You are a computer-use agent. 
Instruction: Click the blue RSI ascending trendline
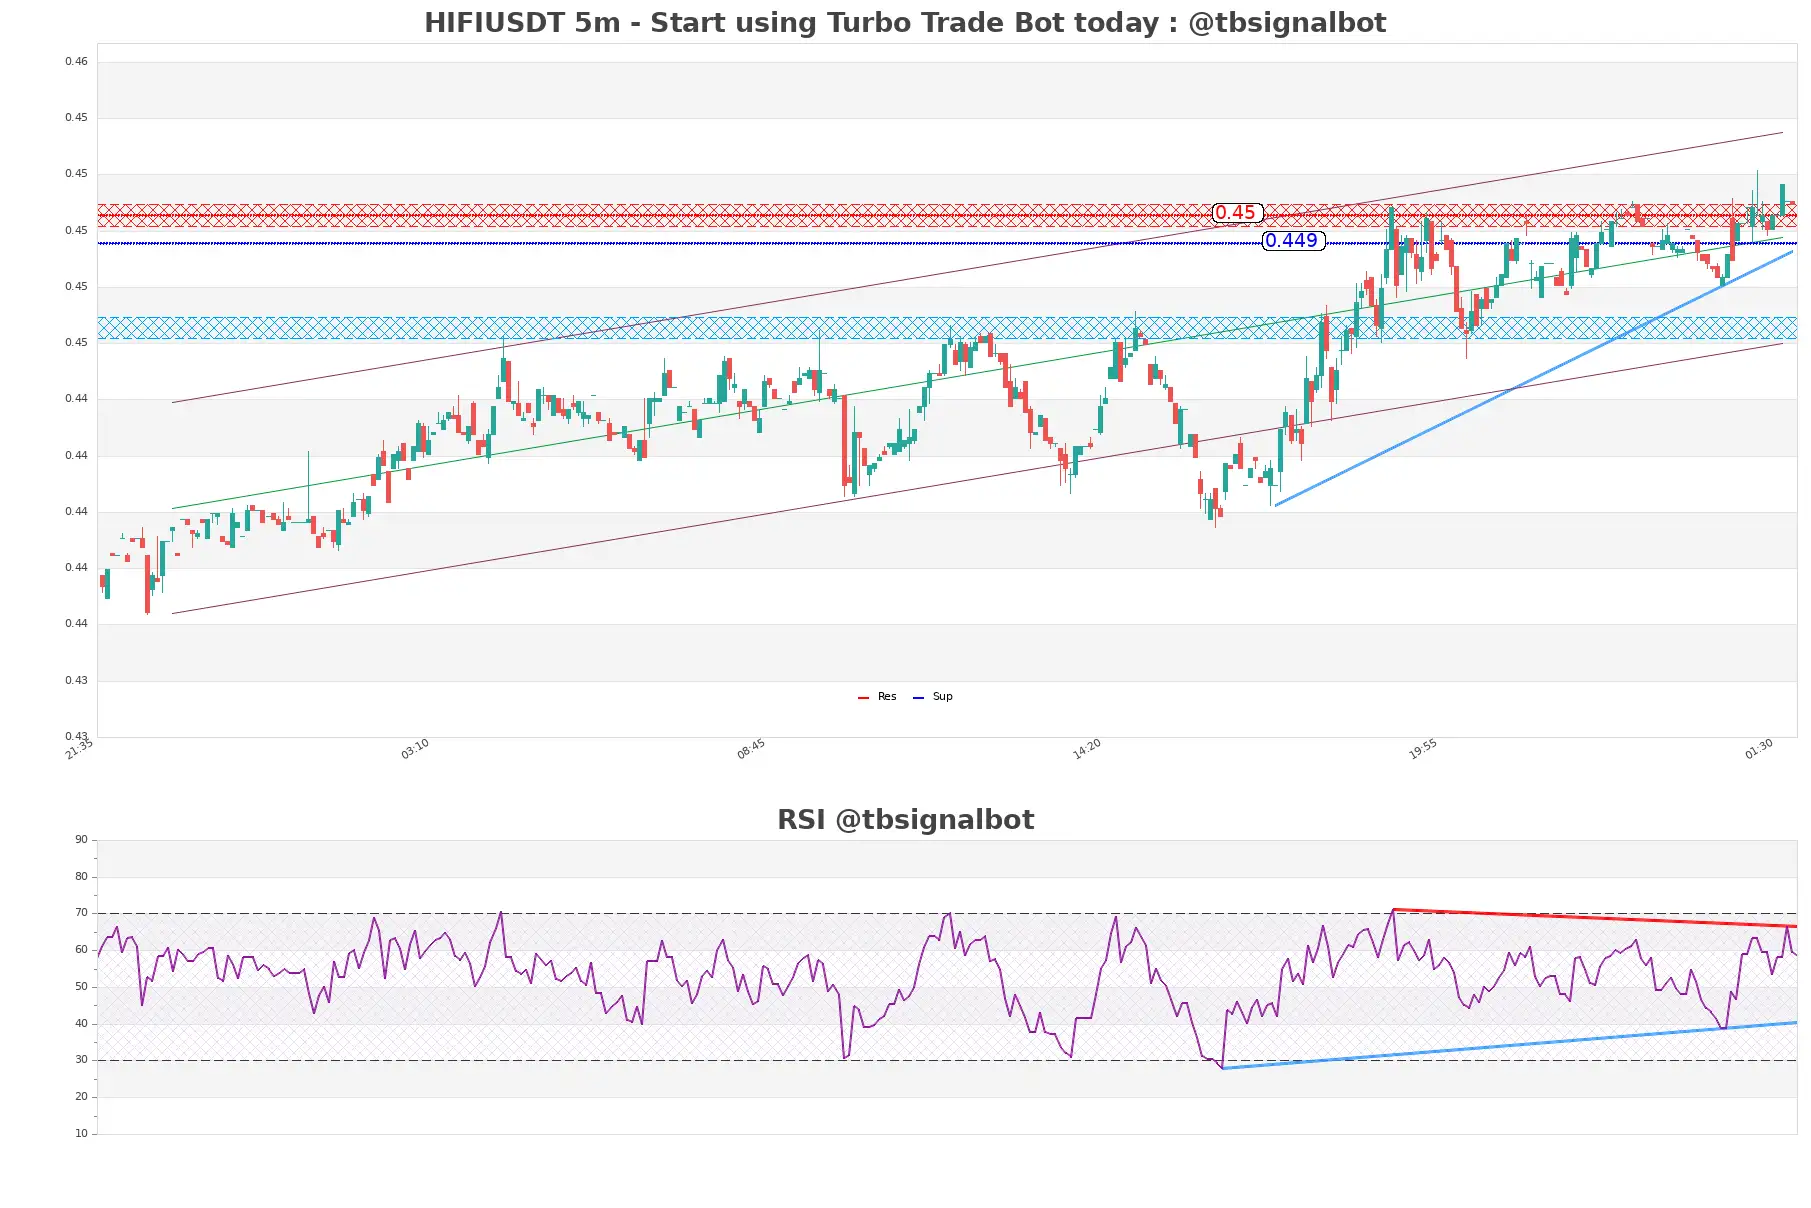1510,1045
